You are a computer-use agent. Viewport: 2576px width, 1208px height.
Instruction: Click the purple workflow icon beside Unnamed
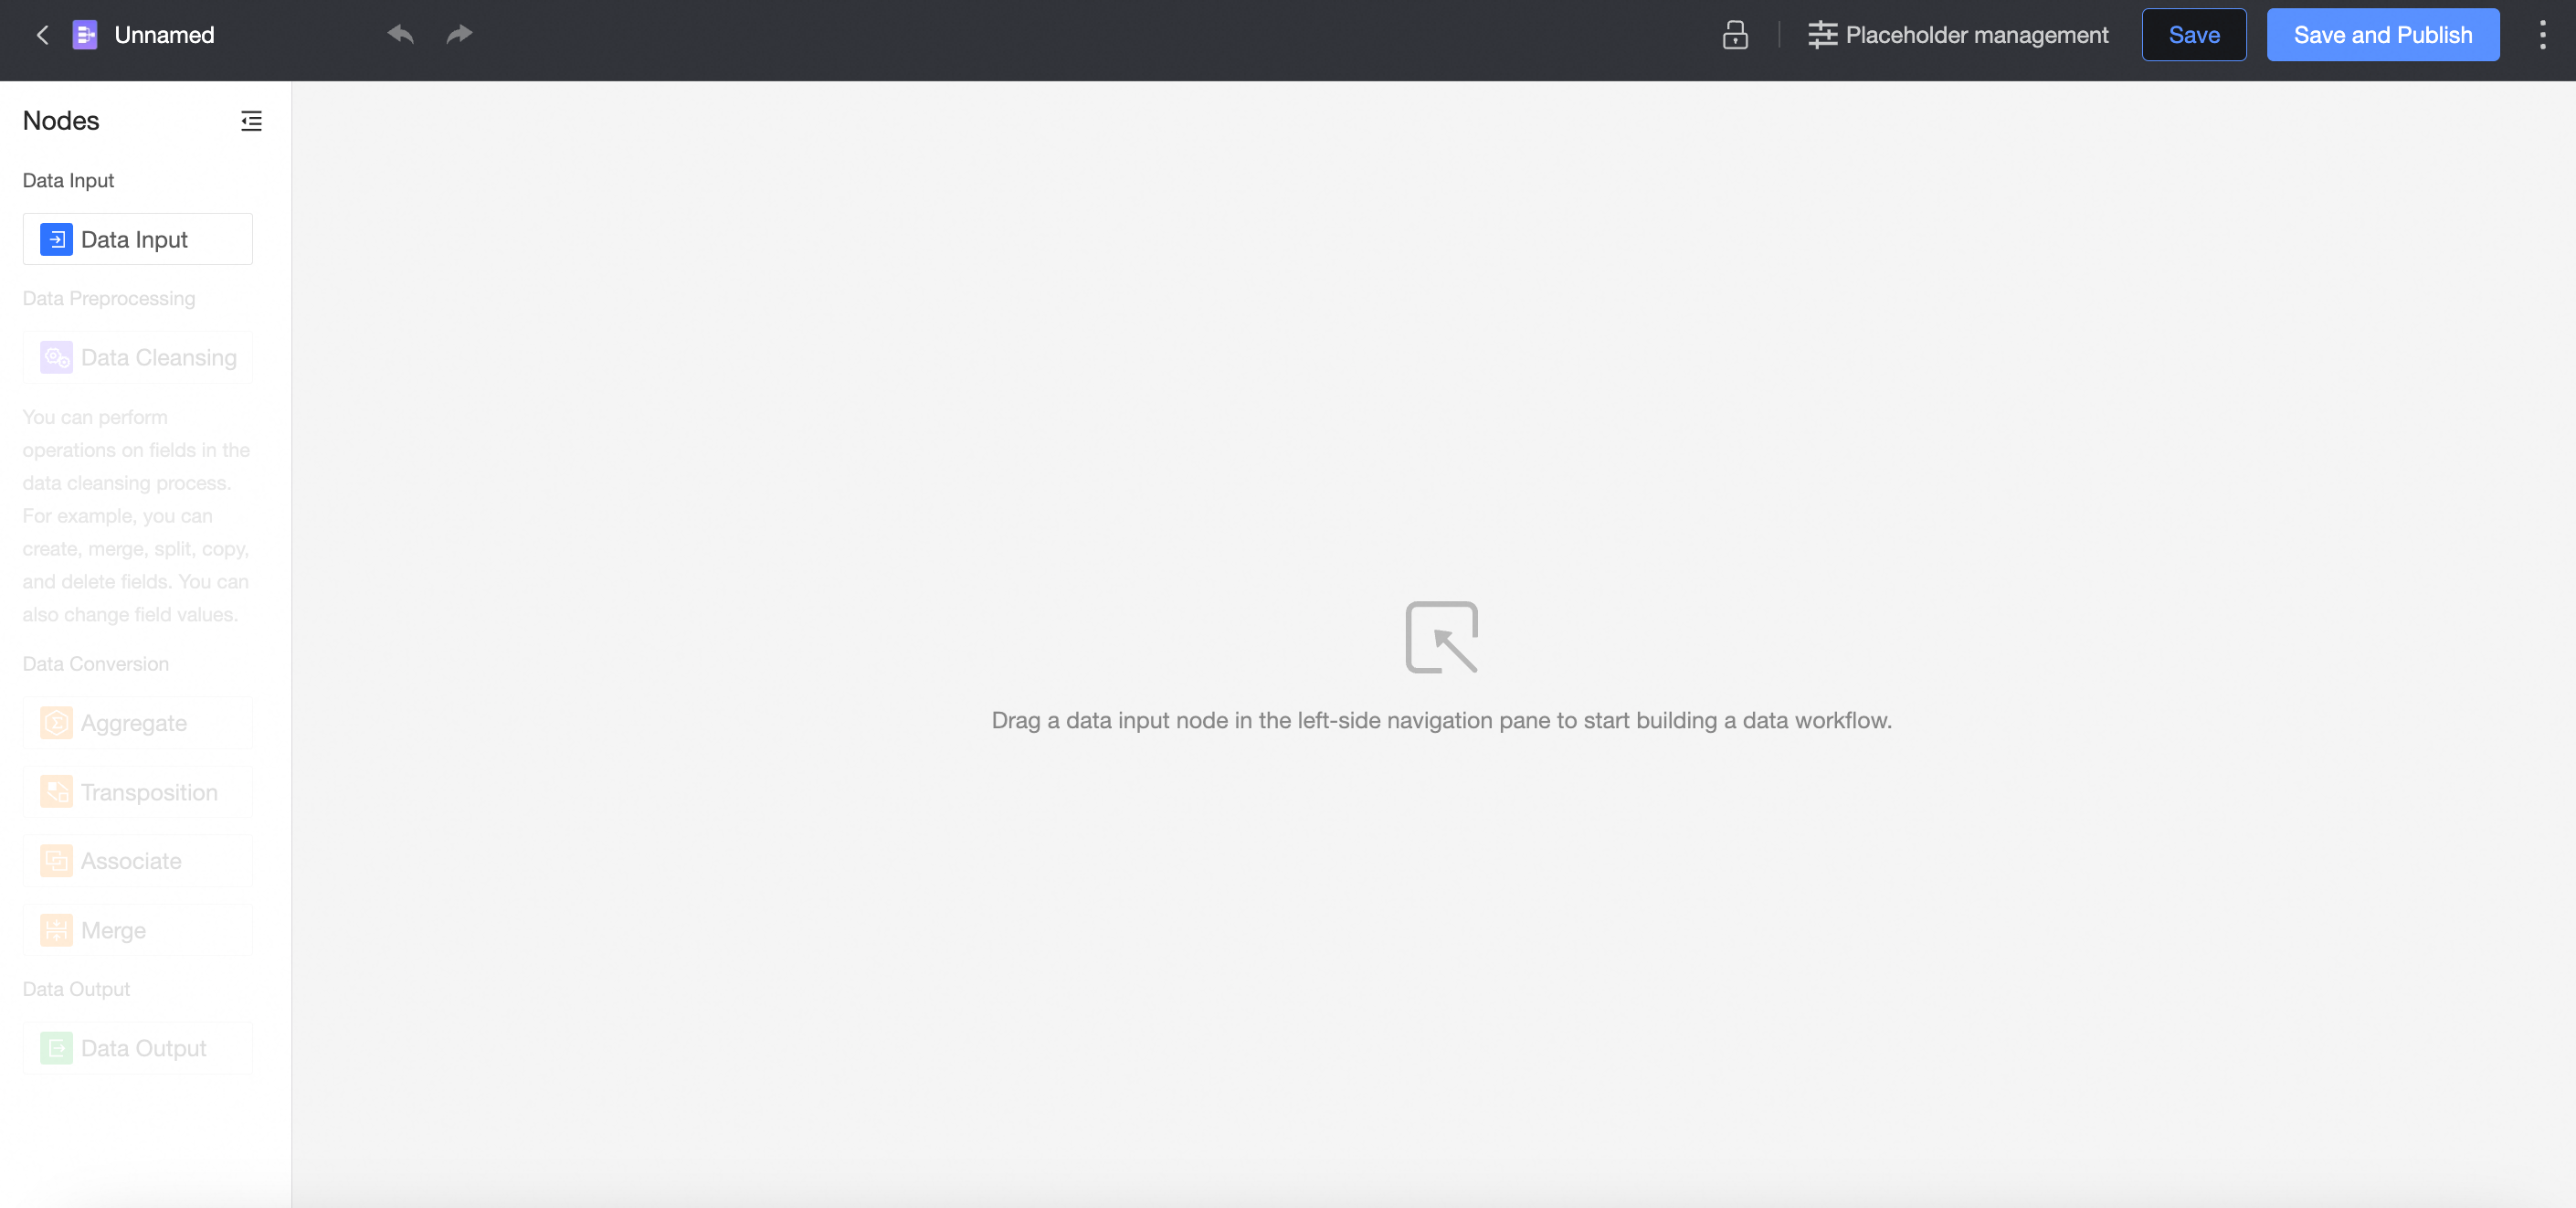click(85, 35)
